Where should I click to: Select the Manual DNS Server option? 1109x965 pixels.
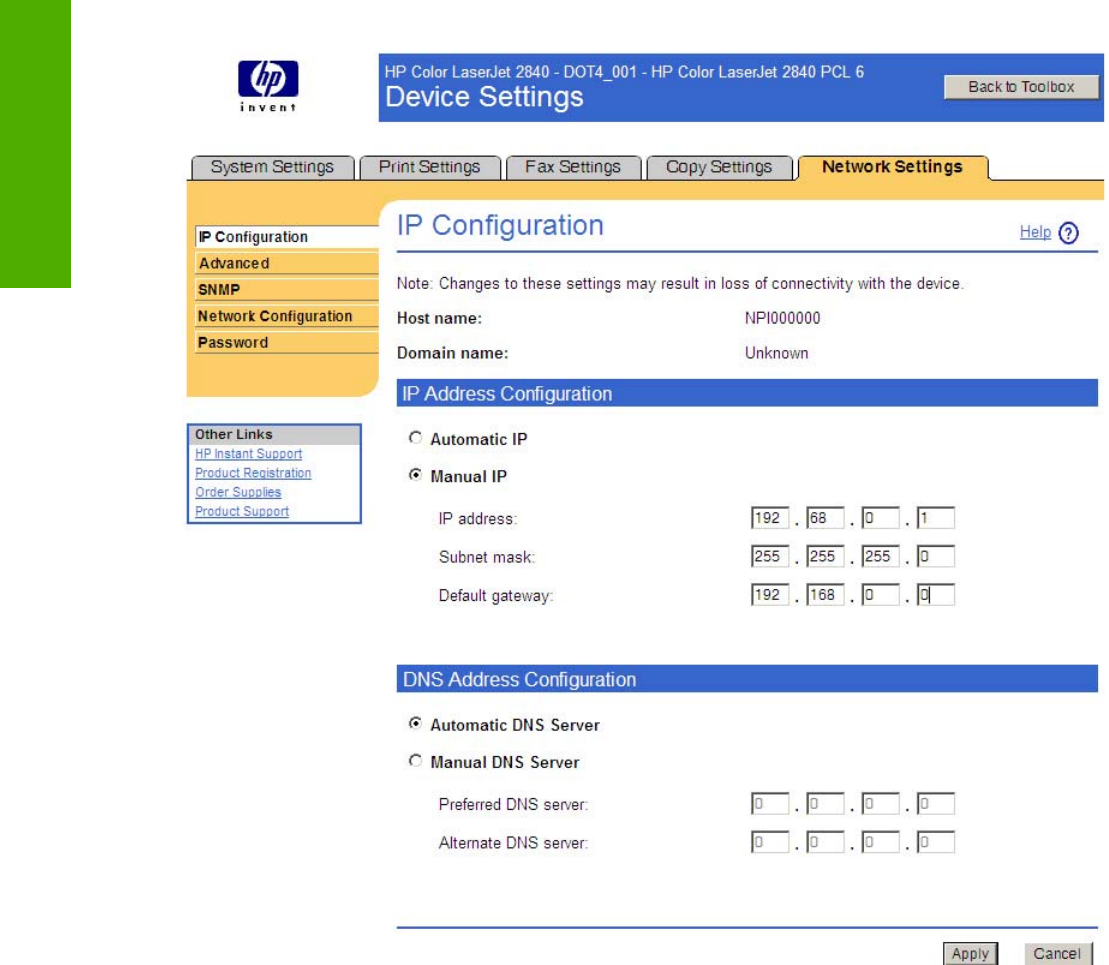coord(415,761)
